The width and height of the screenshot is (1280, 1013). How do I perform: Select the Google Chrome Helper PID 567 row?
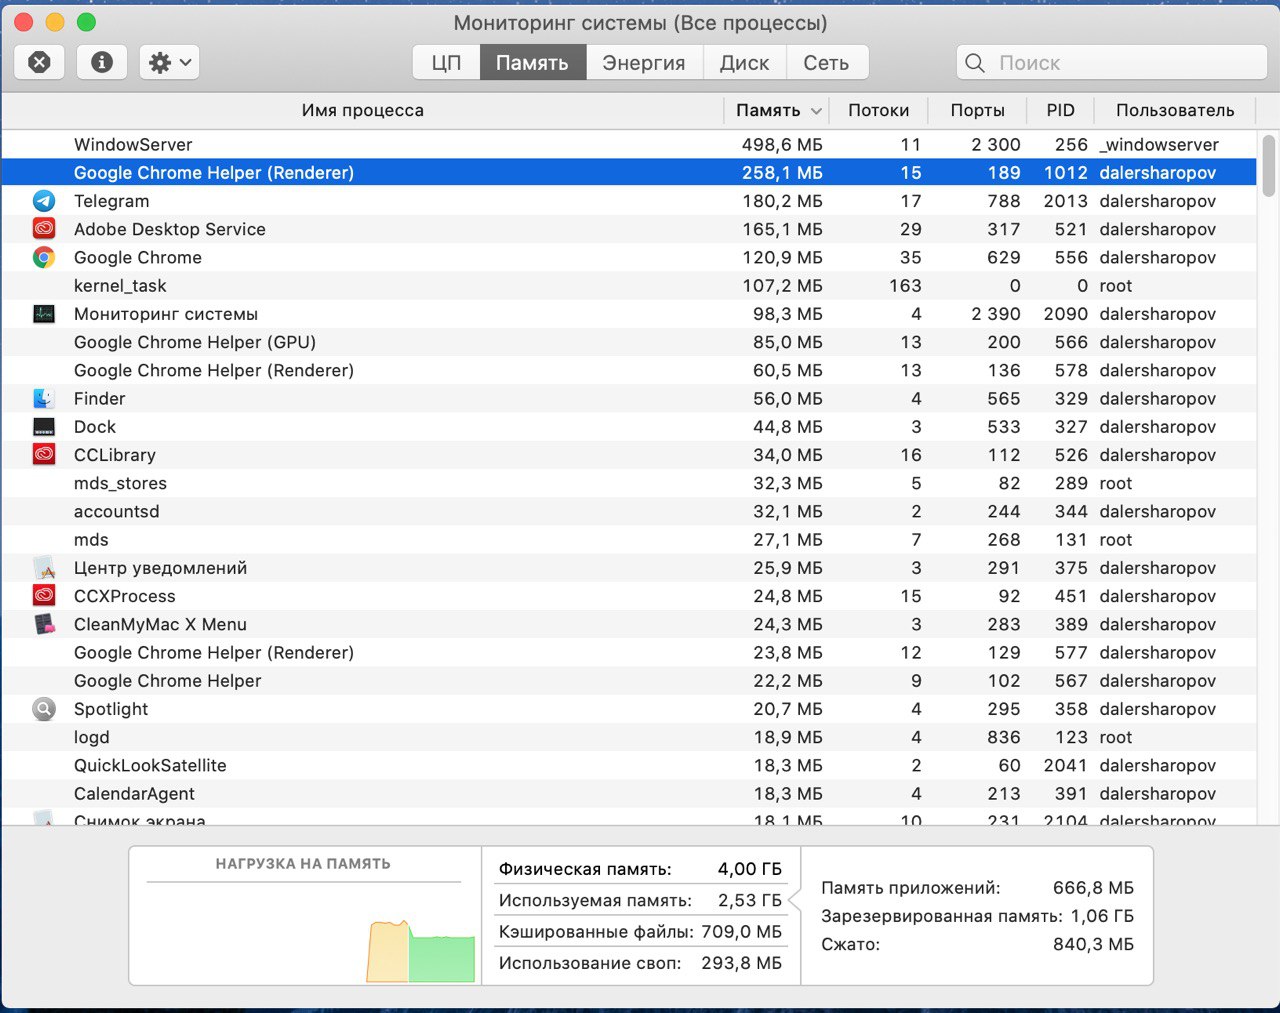[x=629, y=681]
